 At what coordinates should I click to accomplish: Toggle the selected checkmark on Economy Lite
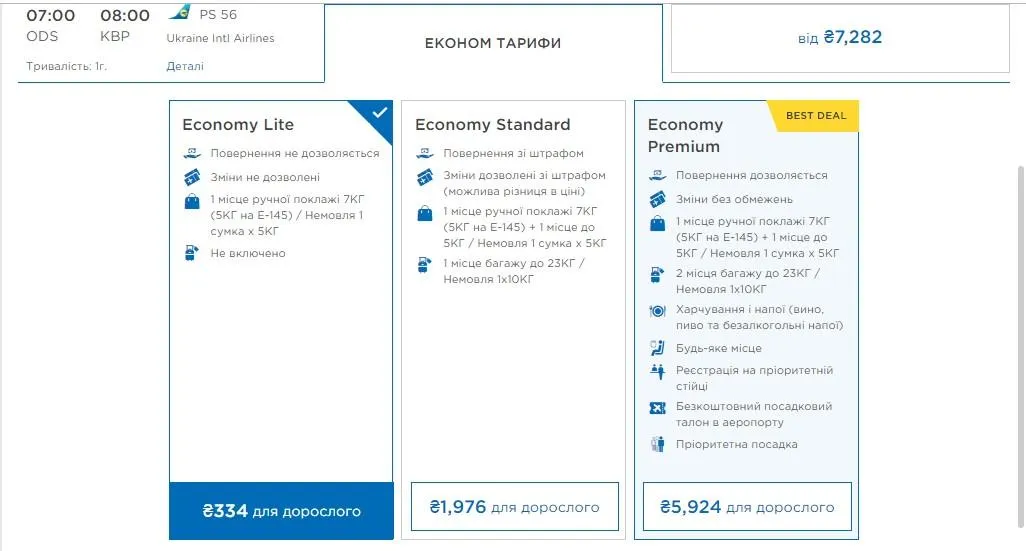pyautogui.click(x=378, y=114)
